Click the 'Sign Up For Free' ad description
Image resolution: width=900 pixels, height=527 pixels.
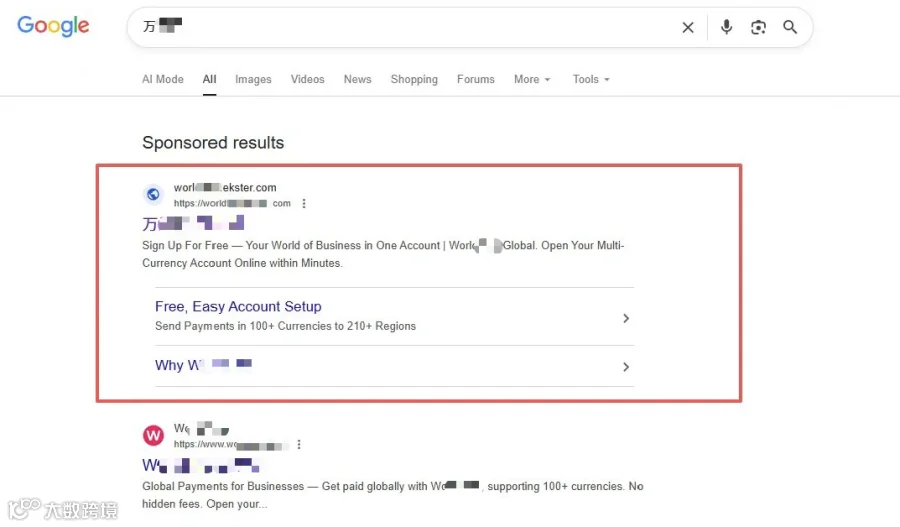point(383,254)
